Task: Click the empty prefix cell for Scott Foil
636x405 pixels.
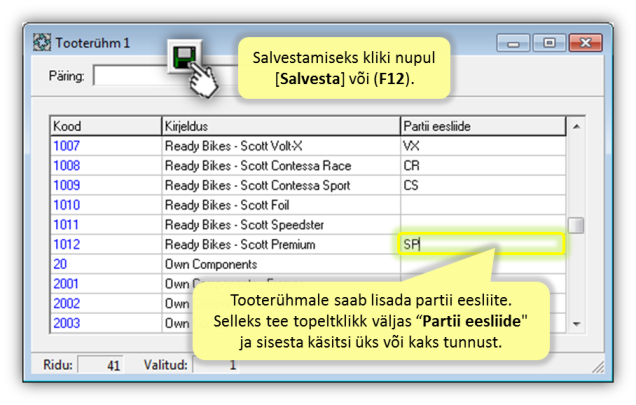Action: click(483, 205)
